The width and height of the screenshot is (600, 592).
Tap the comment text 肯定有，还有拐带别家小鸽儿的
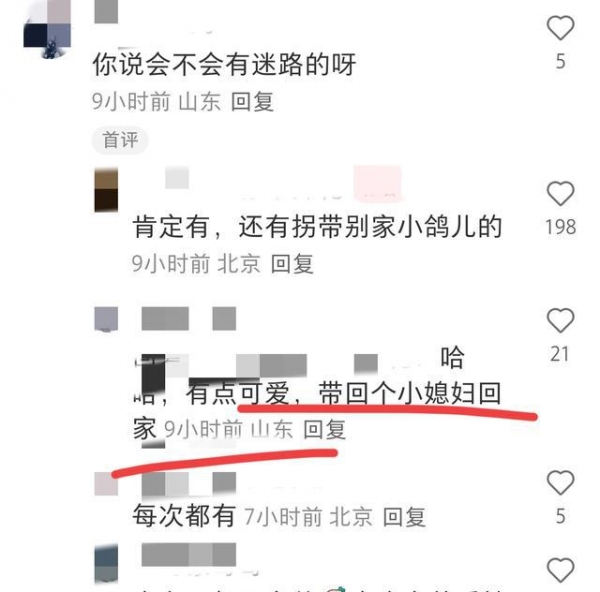[317, 227]
